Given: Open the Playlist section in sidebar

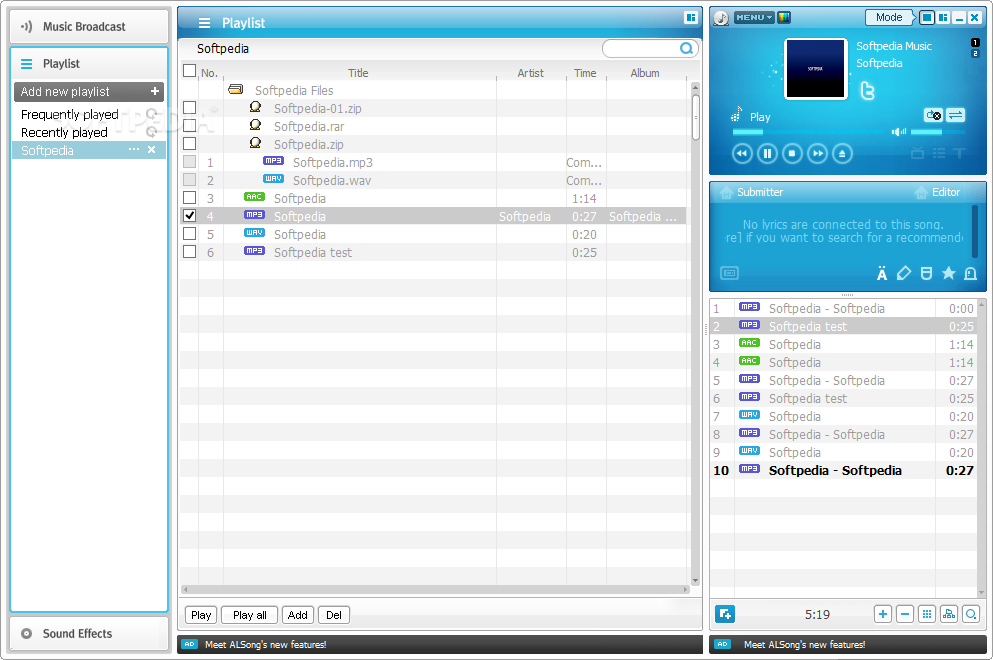Looking at the screenshot, I should (89, 63).
